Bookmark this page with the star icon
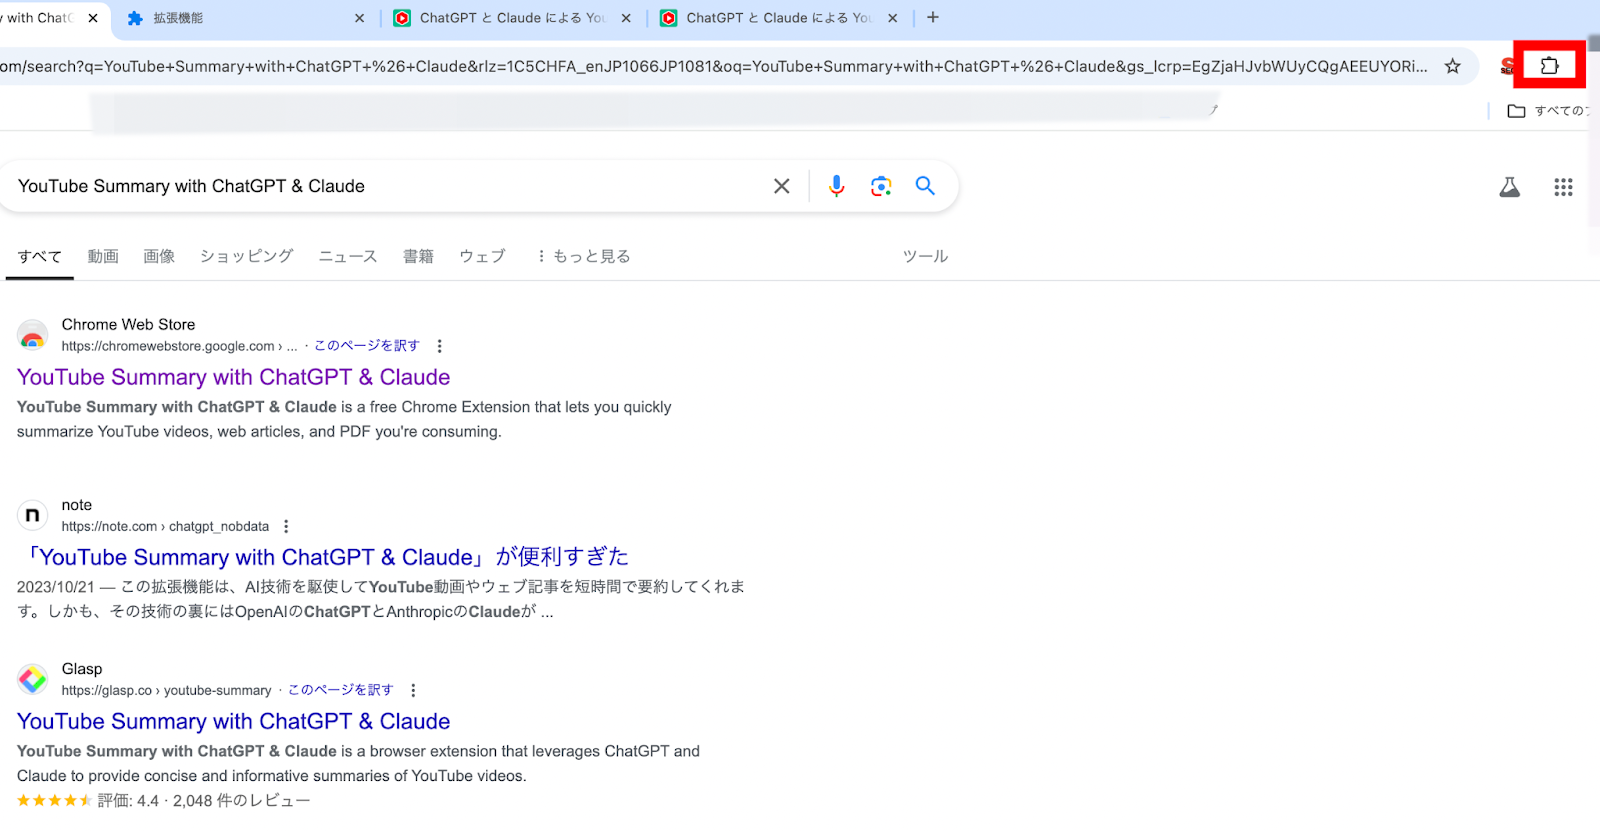Viewport: 1600px width, 831px height. coord(1452,66)
